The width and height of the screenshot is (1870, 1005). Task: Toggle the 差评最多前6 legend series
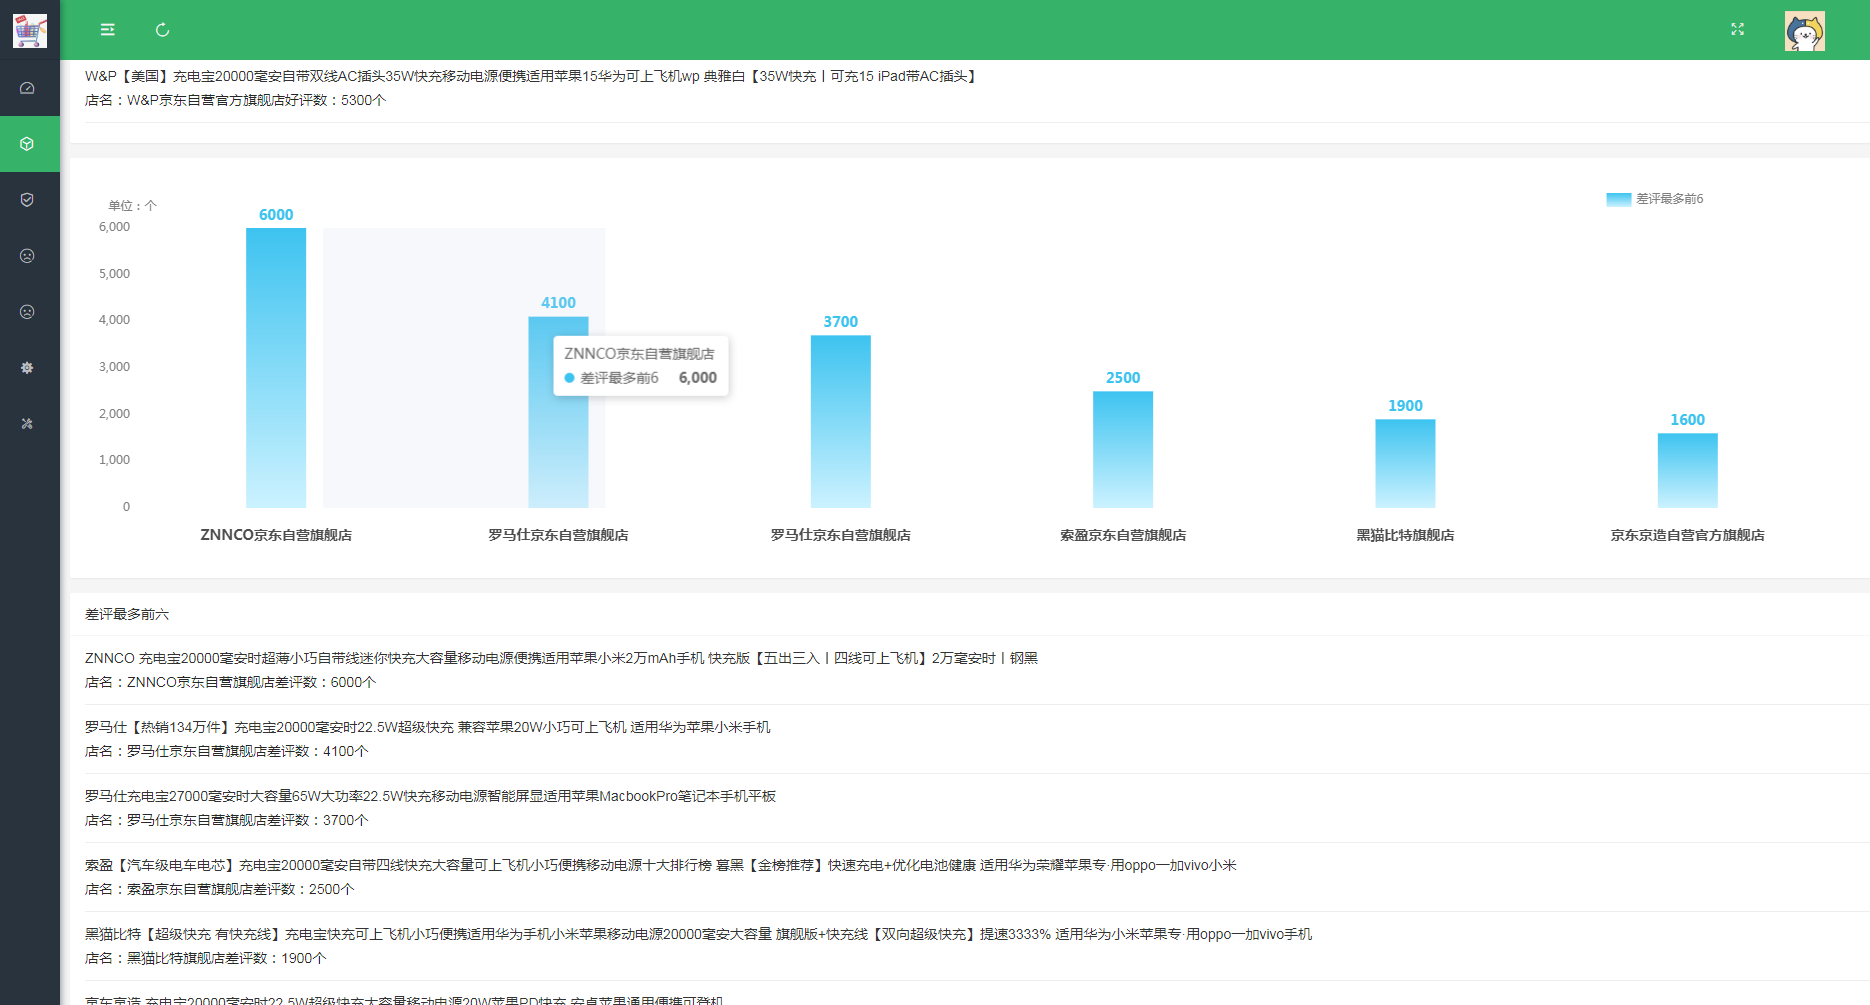(x=1655, y=199)
